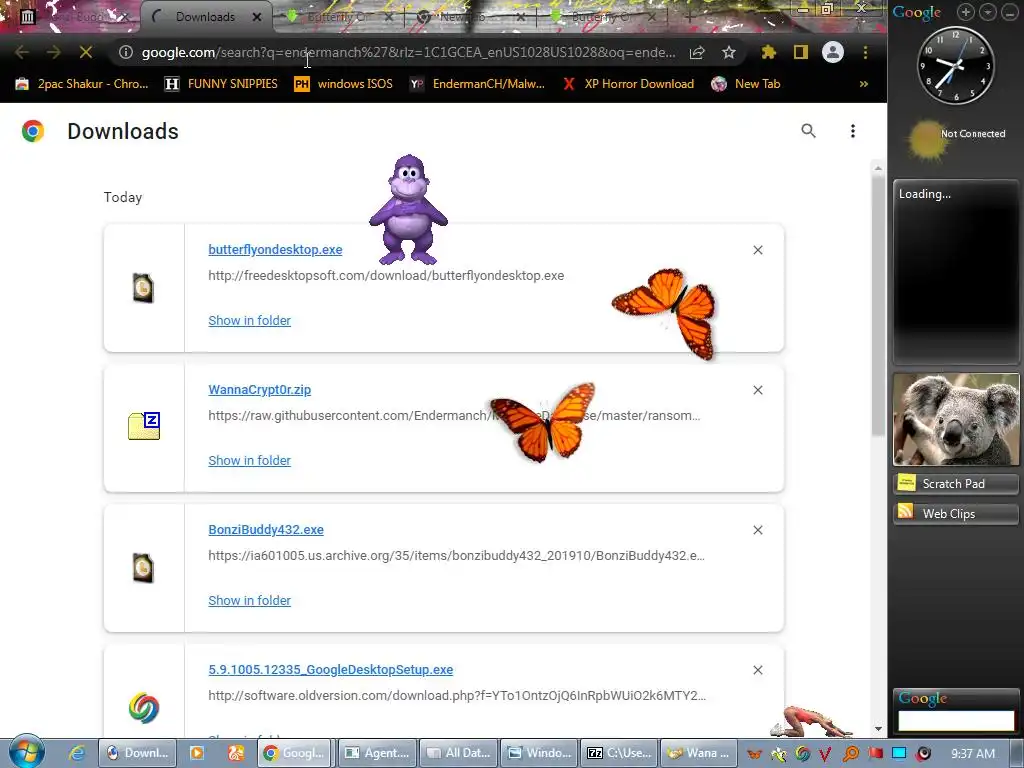Image resolution: width=1024 pixels, height=768 pixels.
Task: Open GoogleDesktopSetup.exe file link
Action: tap(330, 669)
